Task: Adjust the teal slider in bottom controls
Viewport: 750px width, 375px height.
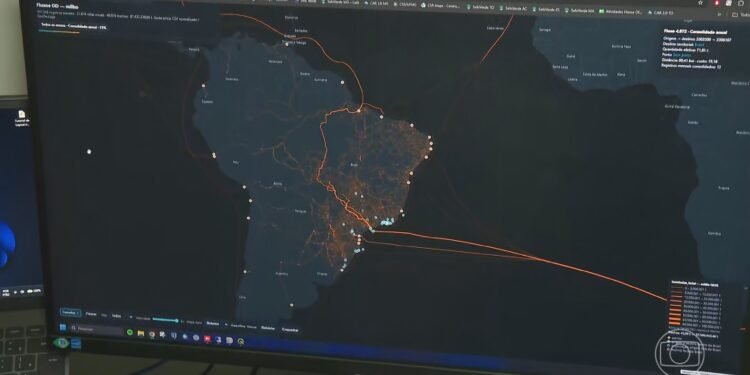Action: tap(165, 320)
